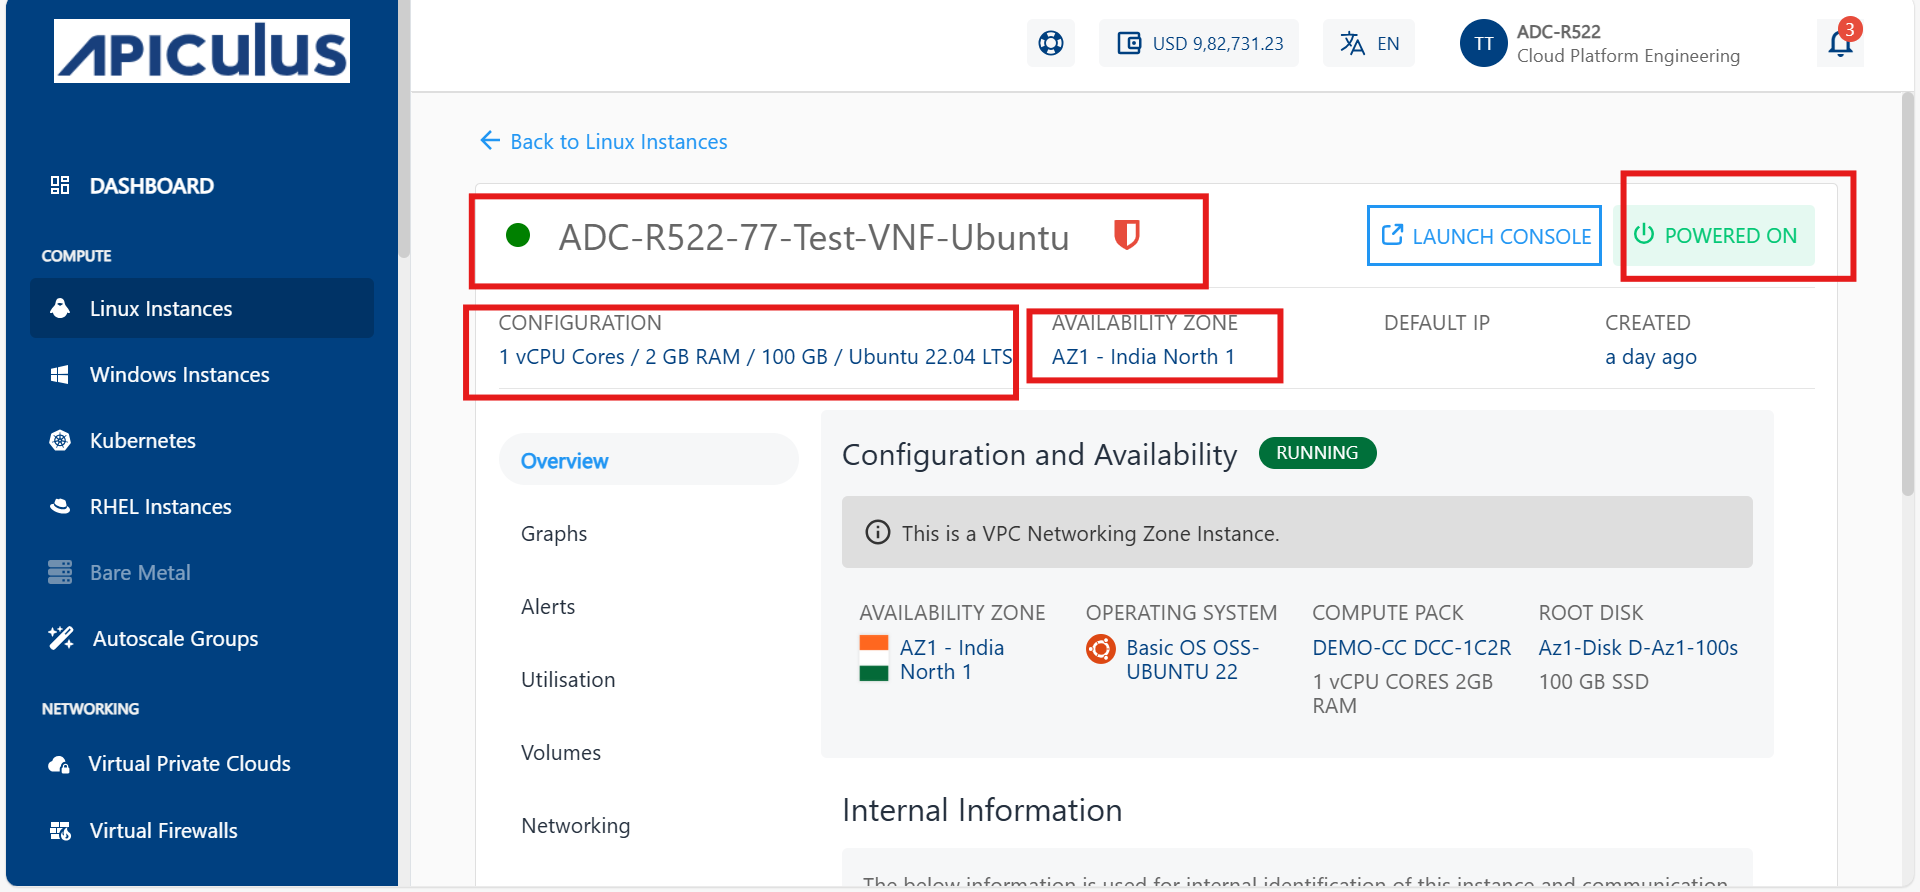Click the Autoscale Groups wand icon

click(61, 638)
